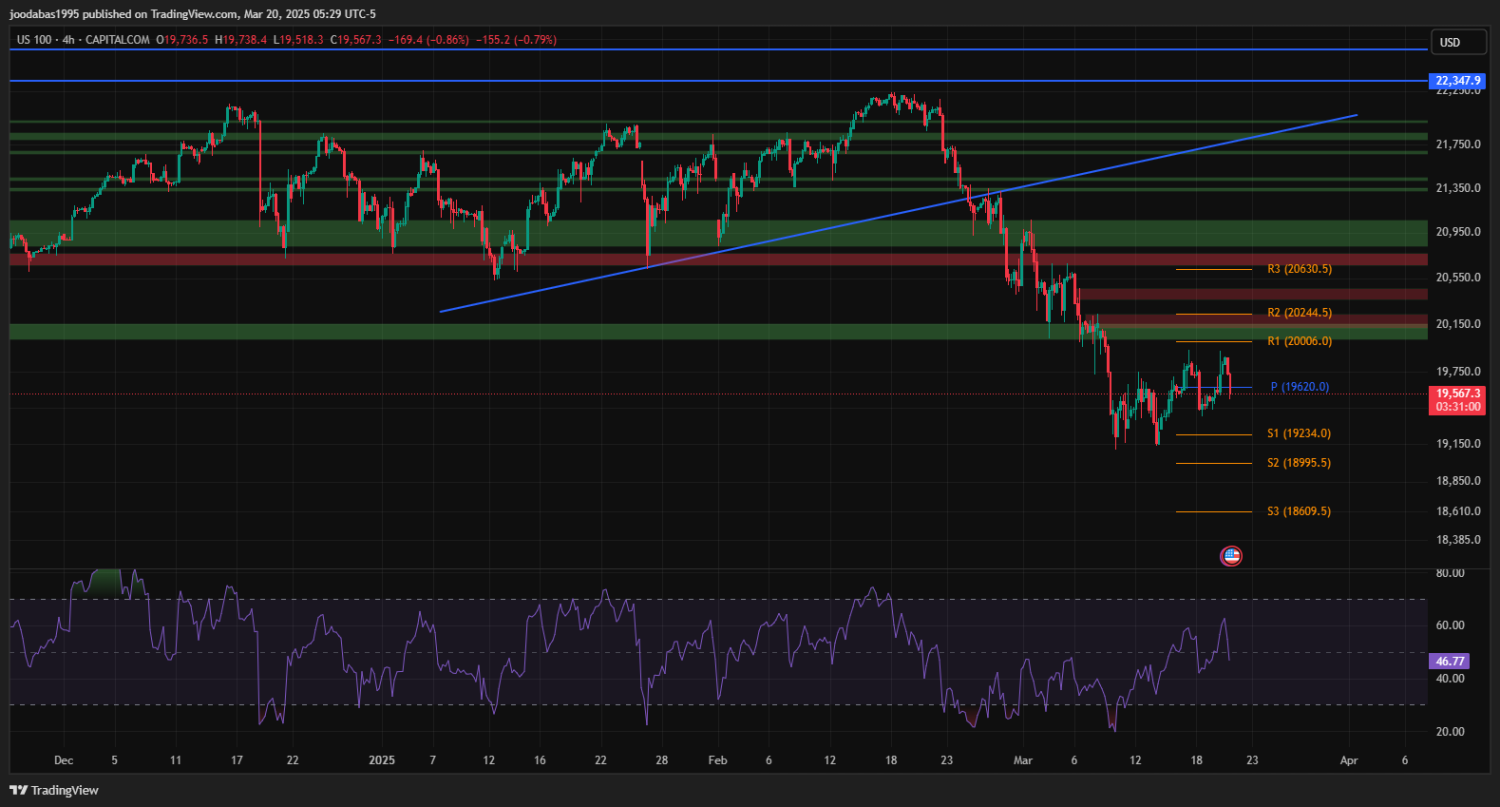The width and height of the screenshot is (1500, 807).
Task: Click the R1 (20006.0) resistance label
Action: pos(1299,341)
